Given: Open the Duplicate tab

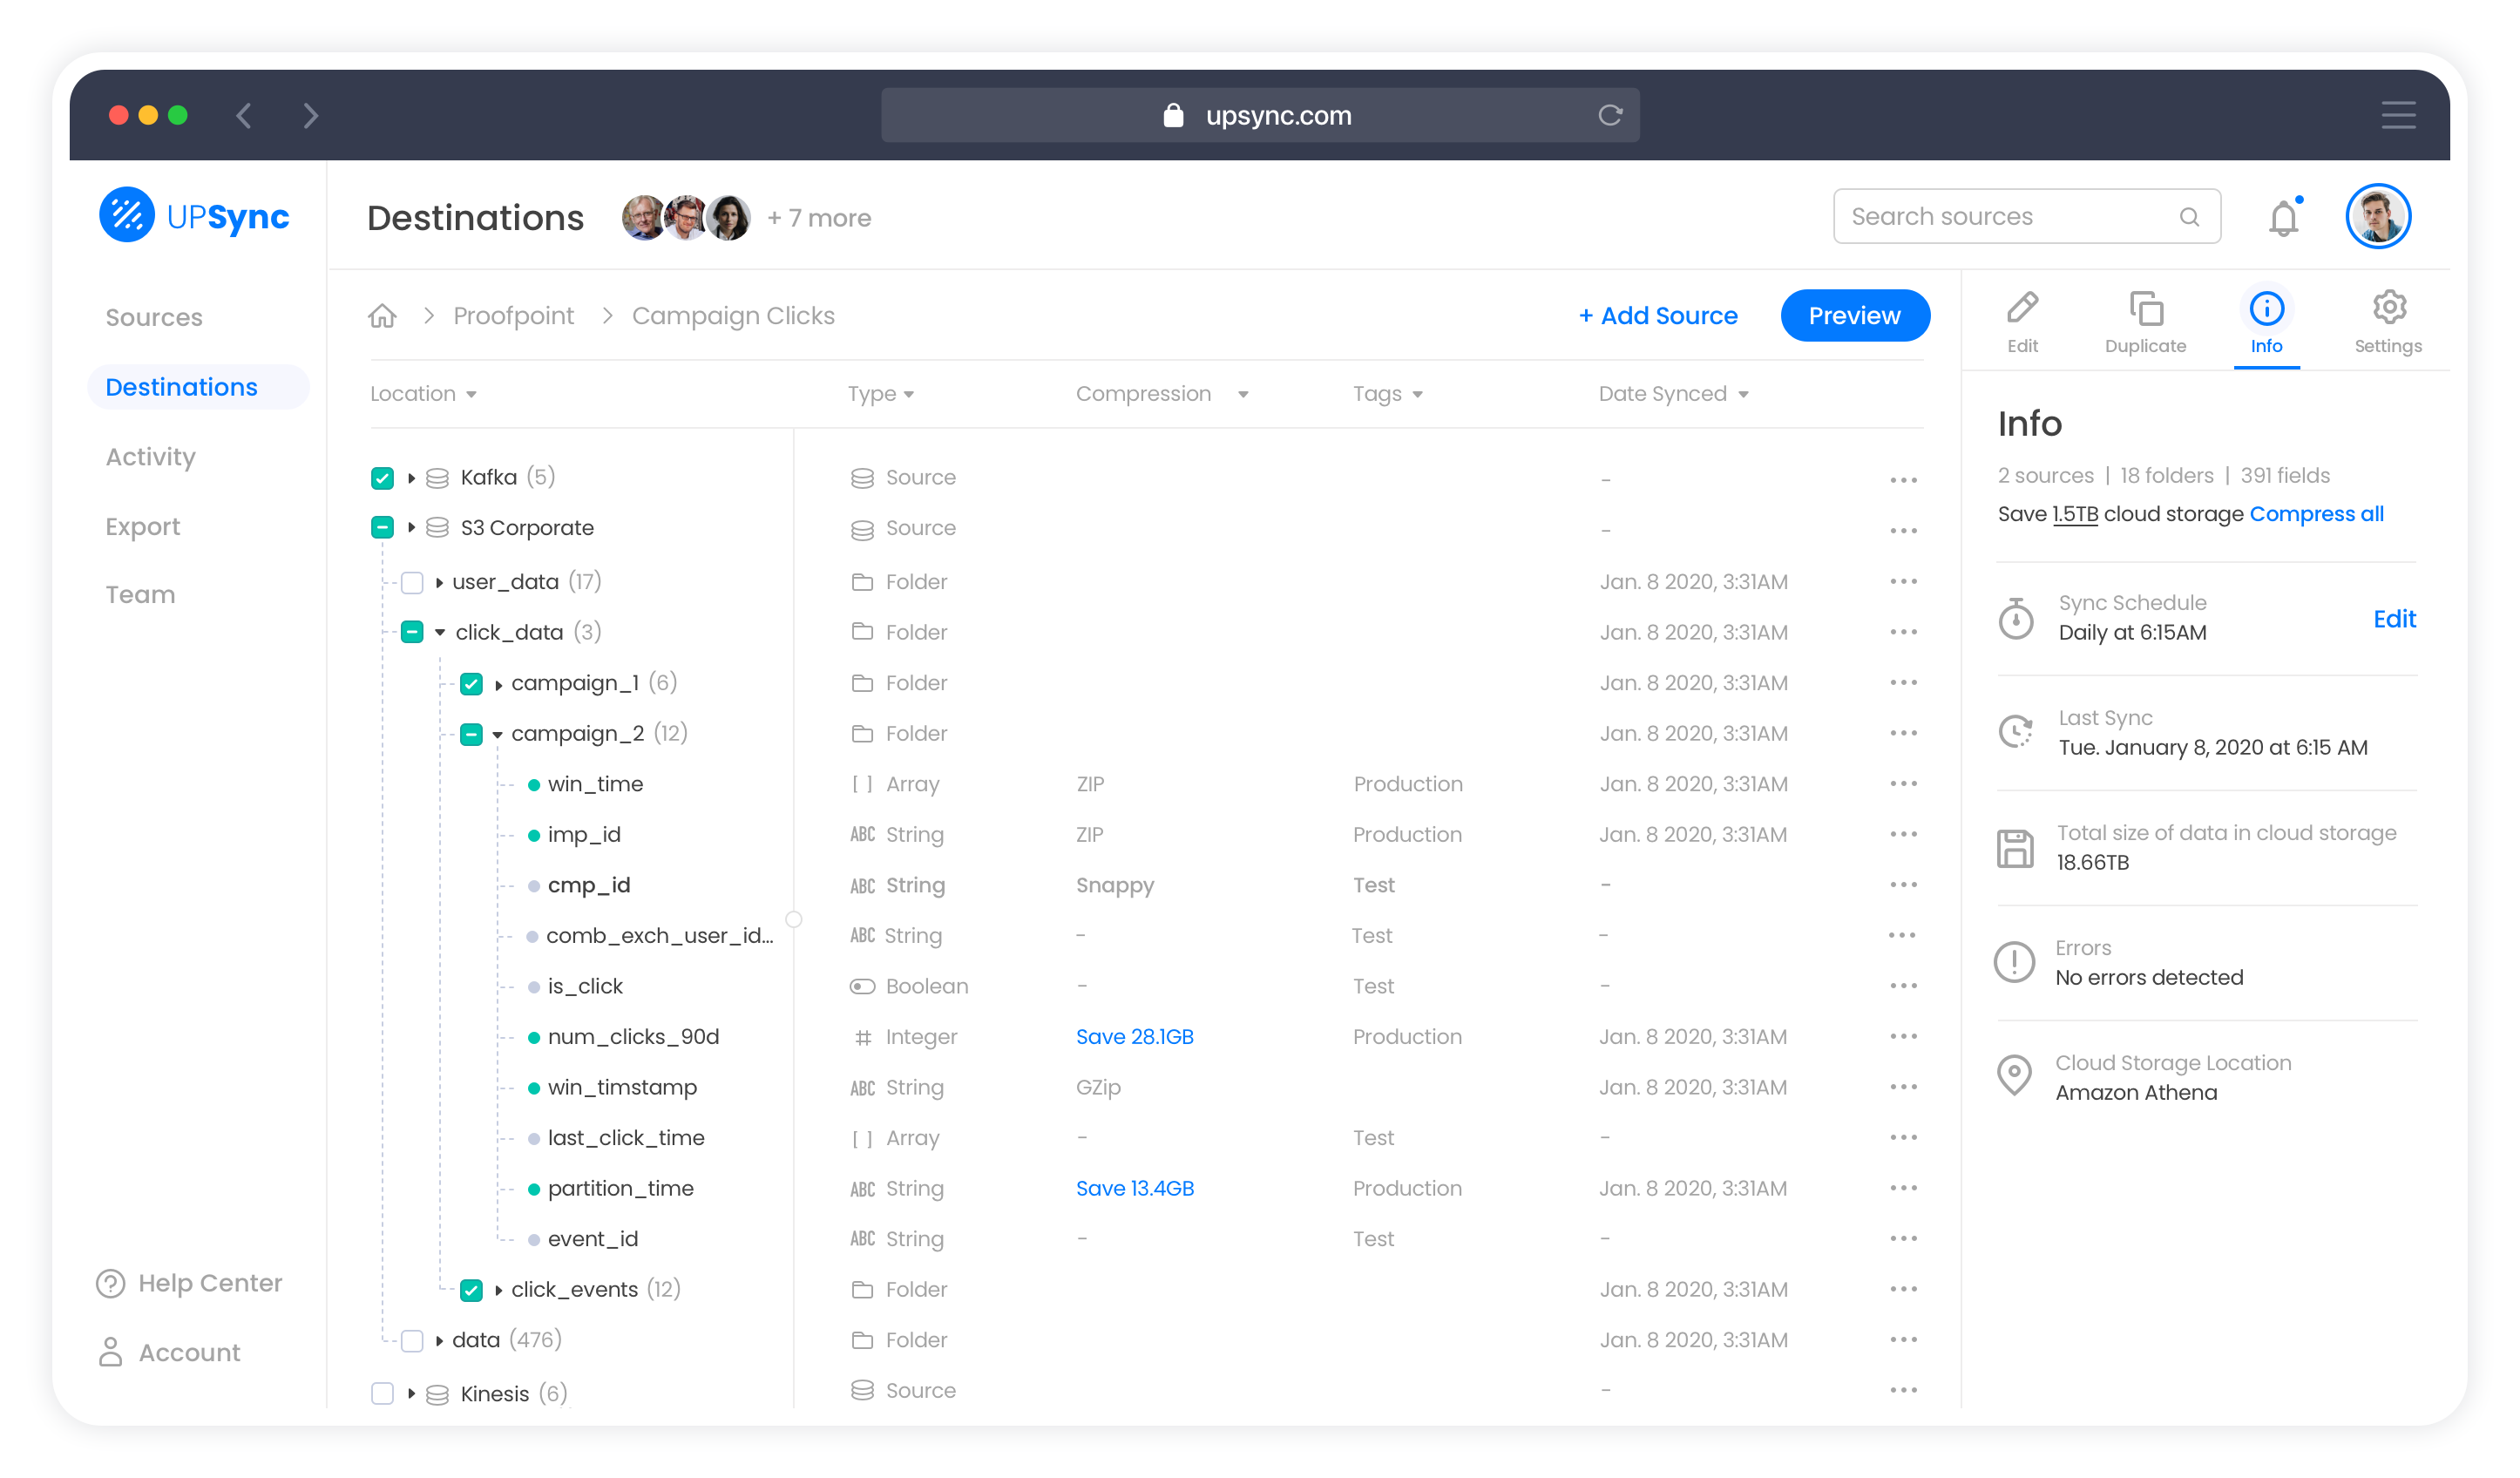Looking at the screenshot, I should [2145, 322].
